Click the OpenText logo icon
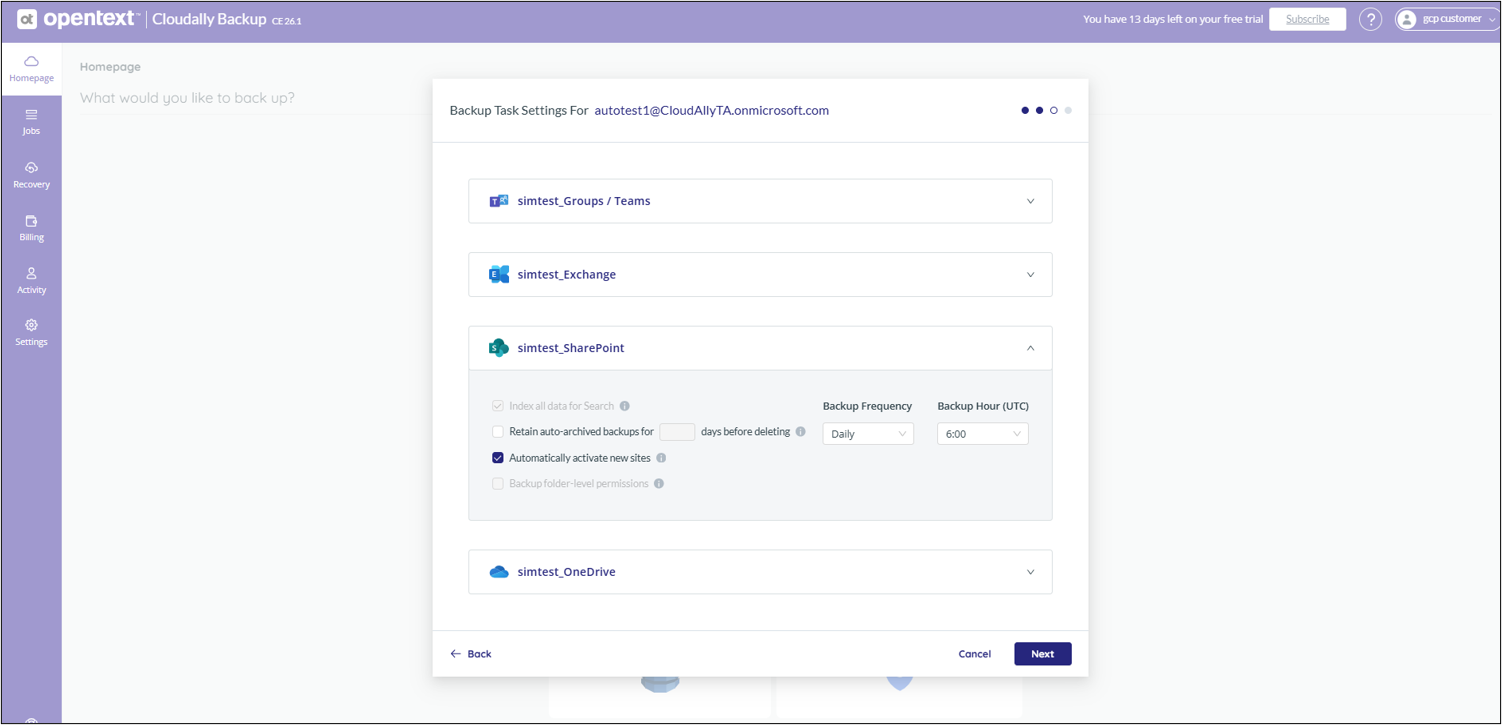 tap(27, 19)
